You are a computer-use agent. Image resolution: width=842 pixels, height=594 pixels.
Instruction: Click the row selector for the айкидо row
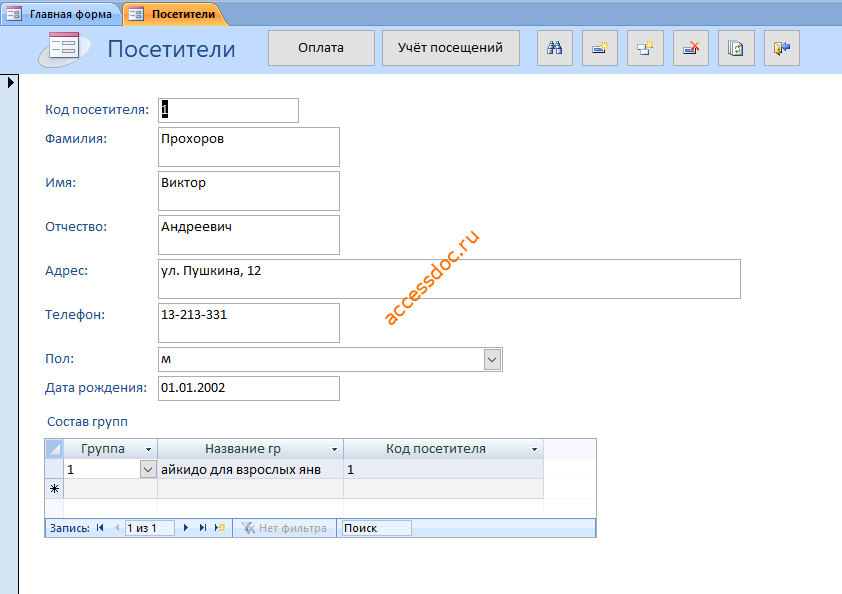54,469
